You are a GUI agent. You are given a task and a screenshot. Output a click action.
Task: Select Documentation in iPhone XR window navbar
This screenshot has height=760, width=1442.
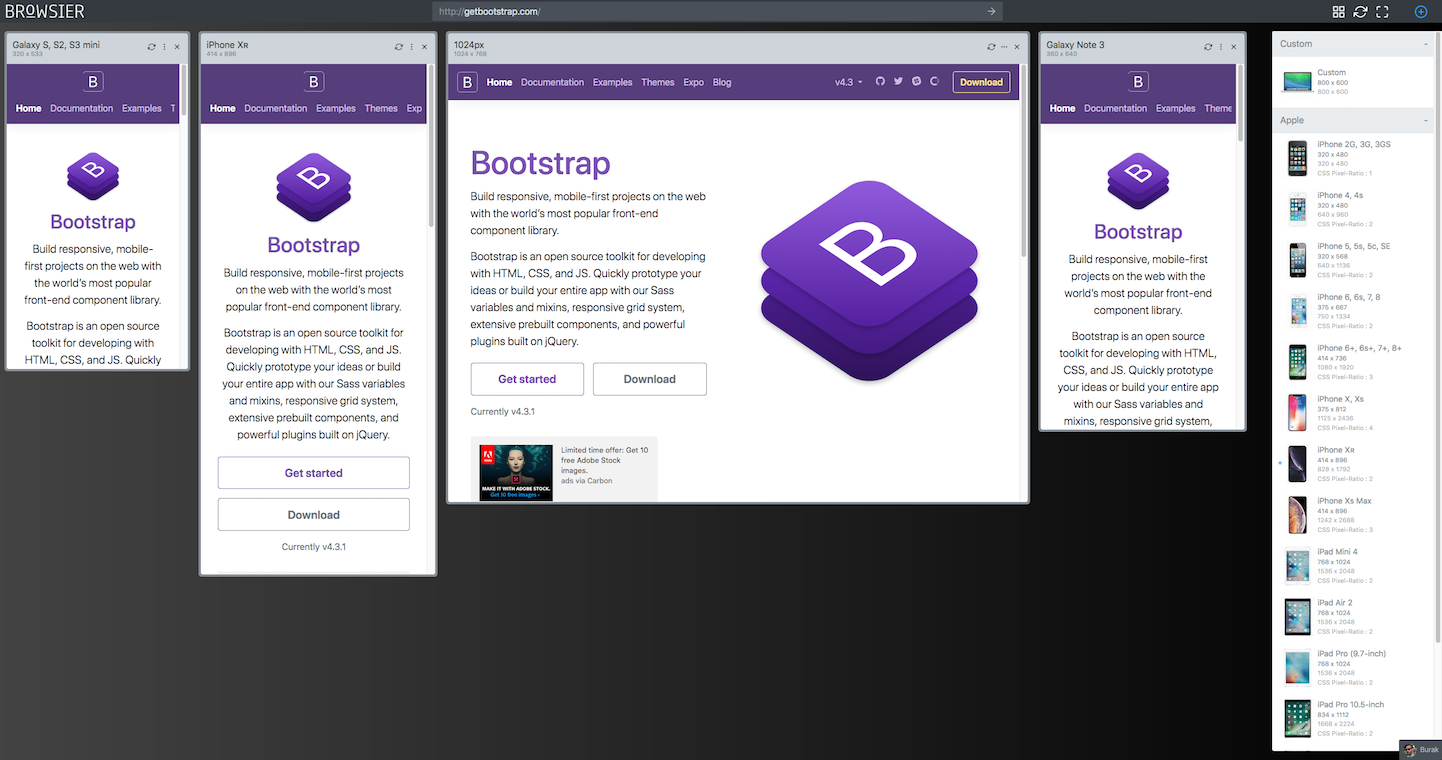[x=275, y=108]
